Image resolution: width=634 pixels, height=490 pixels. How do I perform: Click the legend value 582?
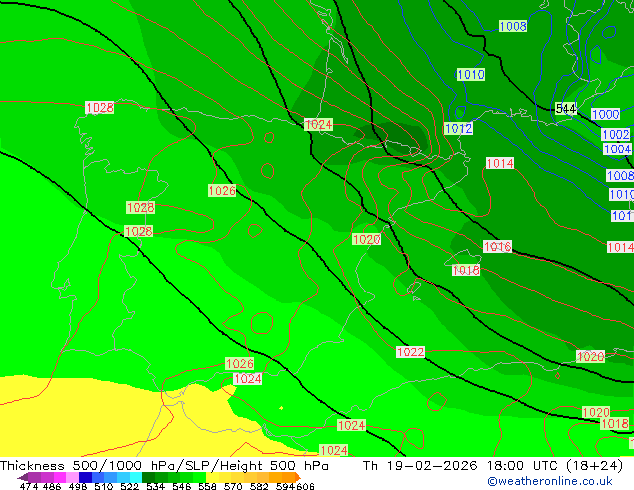coord(259,486)
